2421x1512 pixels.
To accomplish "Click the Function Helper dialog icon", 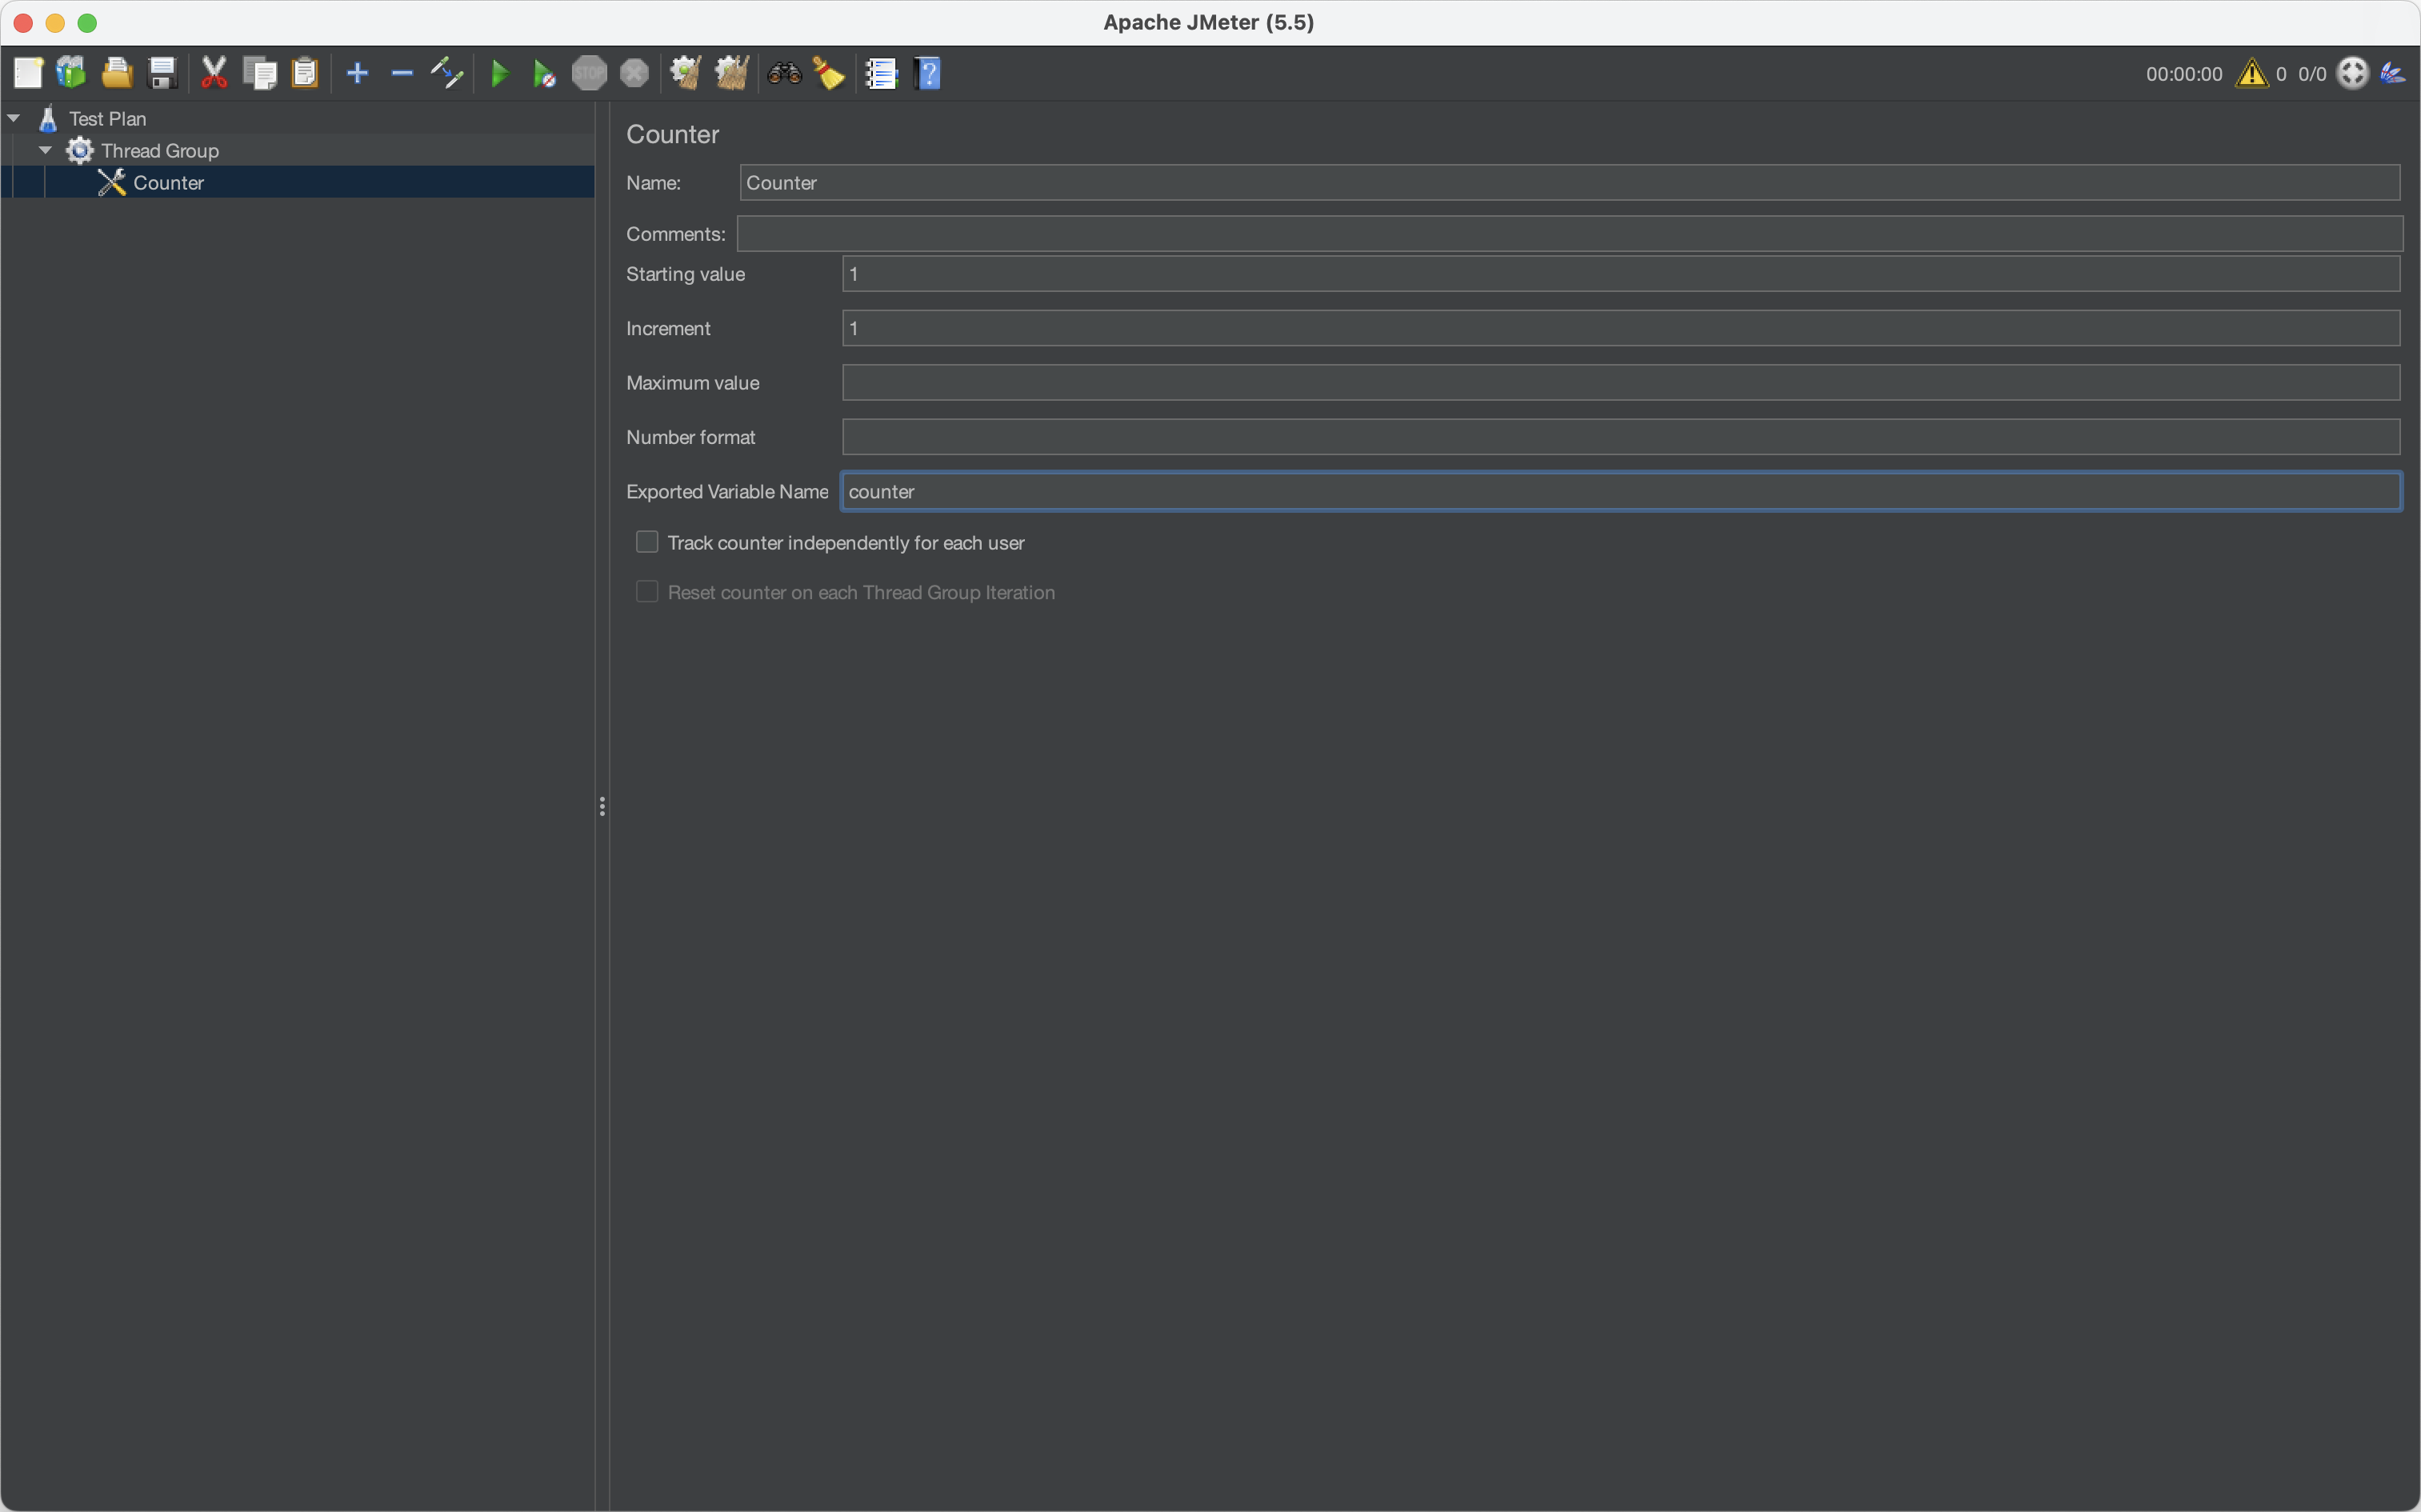I will [881, 73].
